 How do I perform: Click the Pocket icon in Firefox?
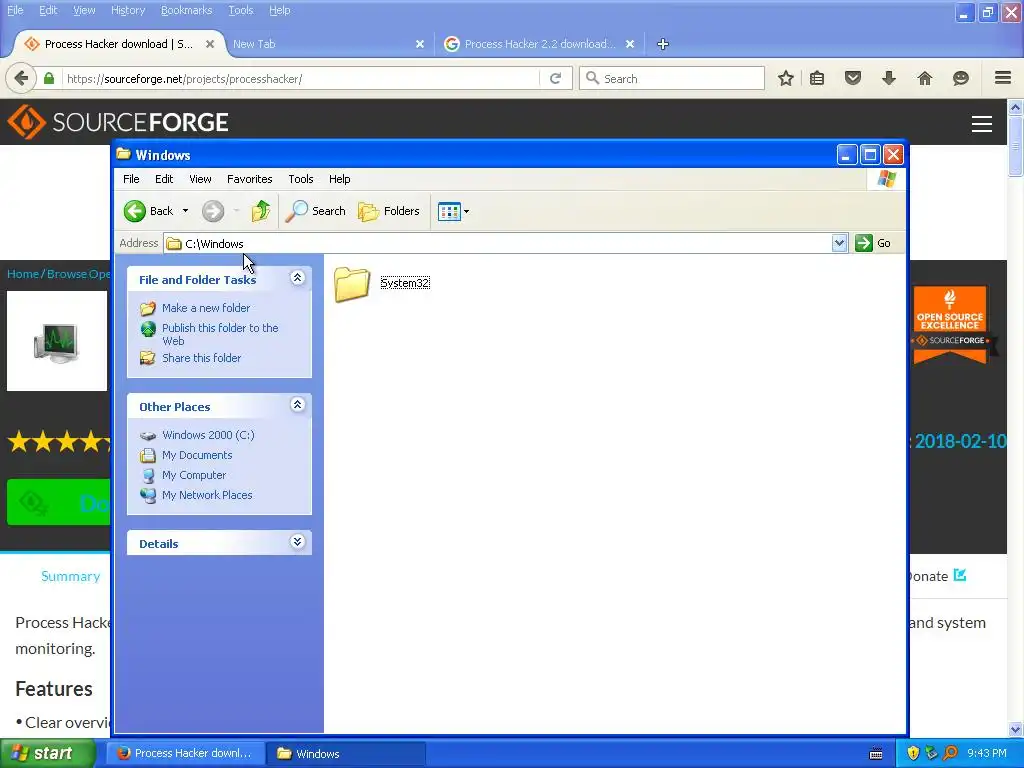[853, 78]
